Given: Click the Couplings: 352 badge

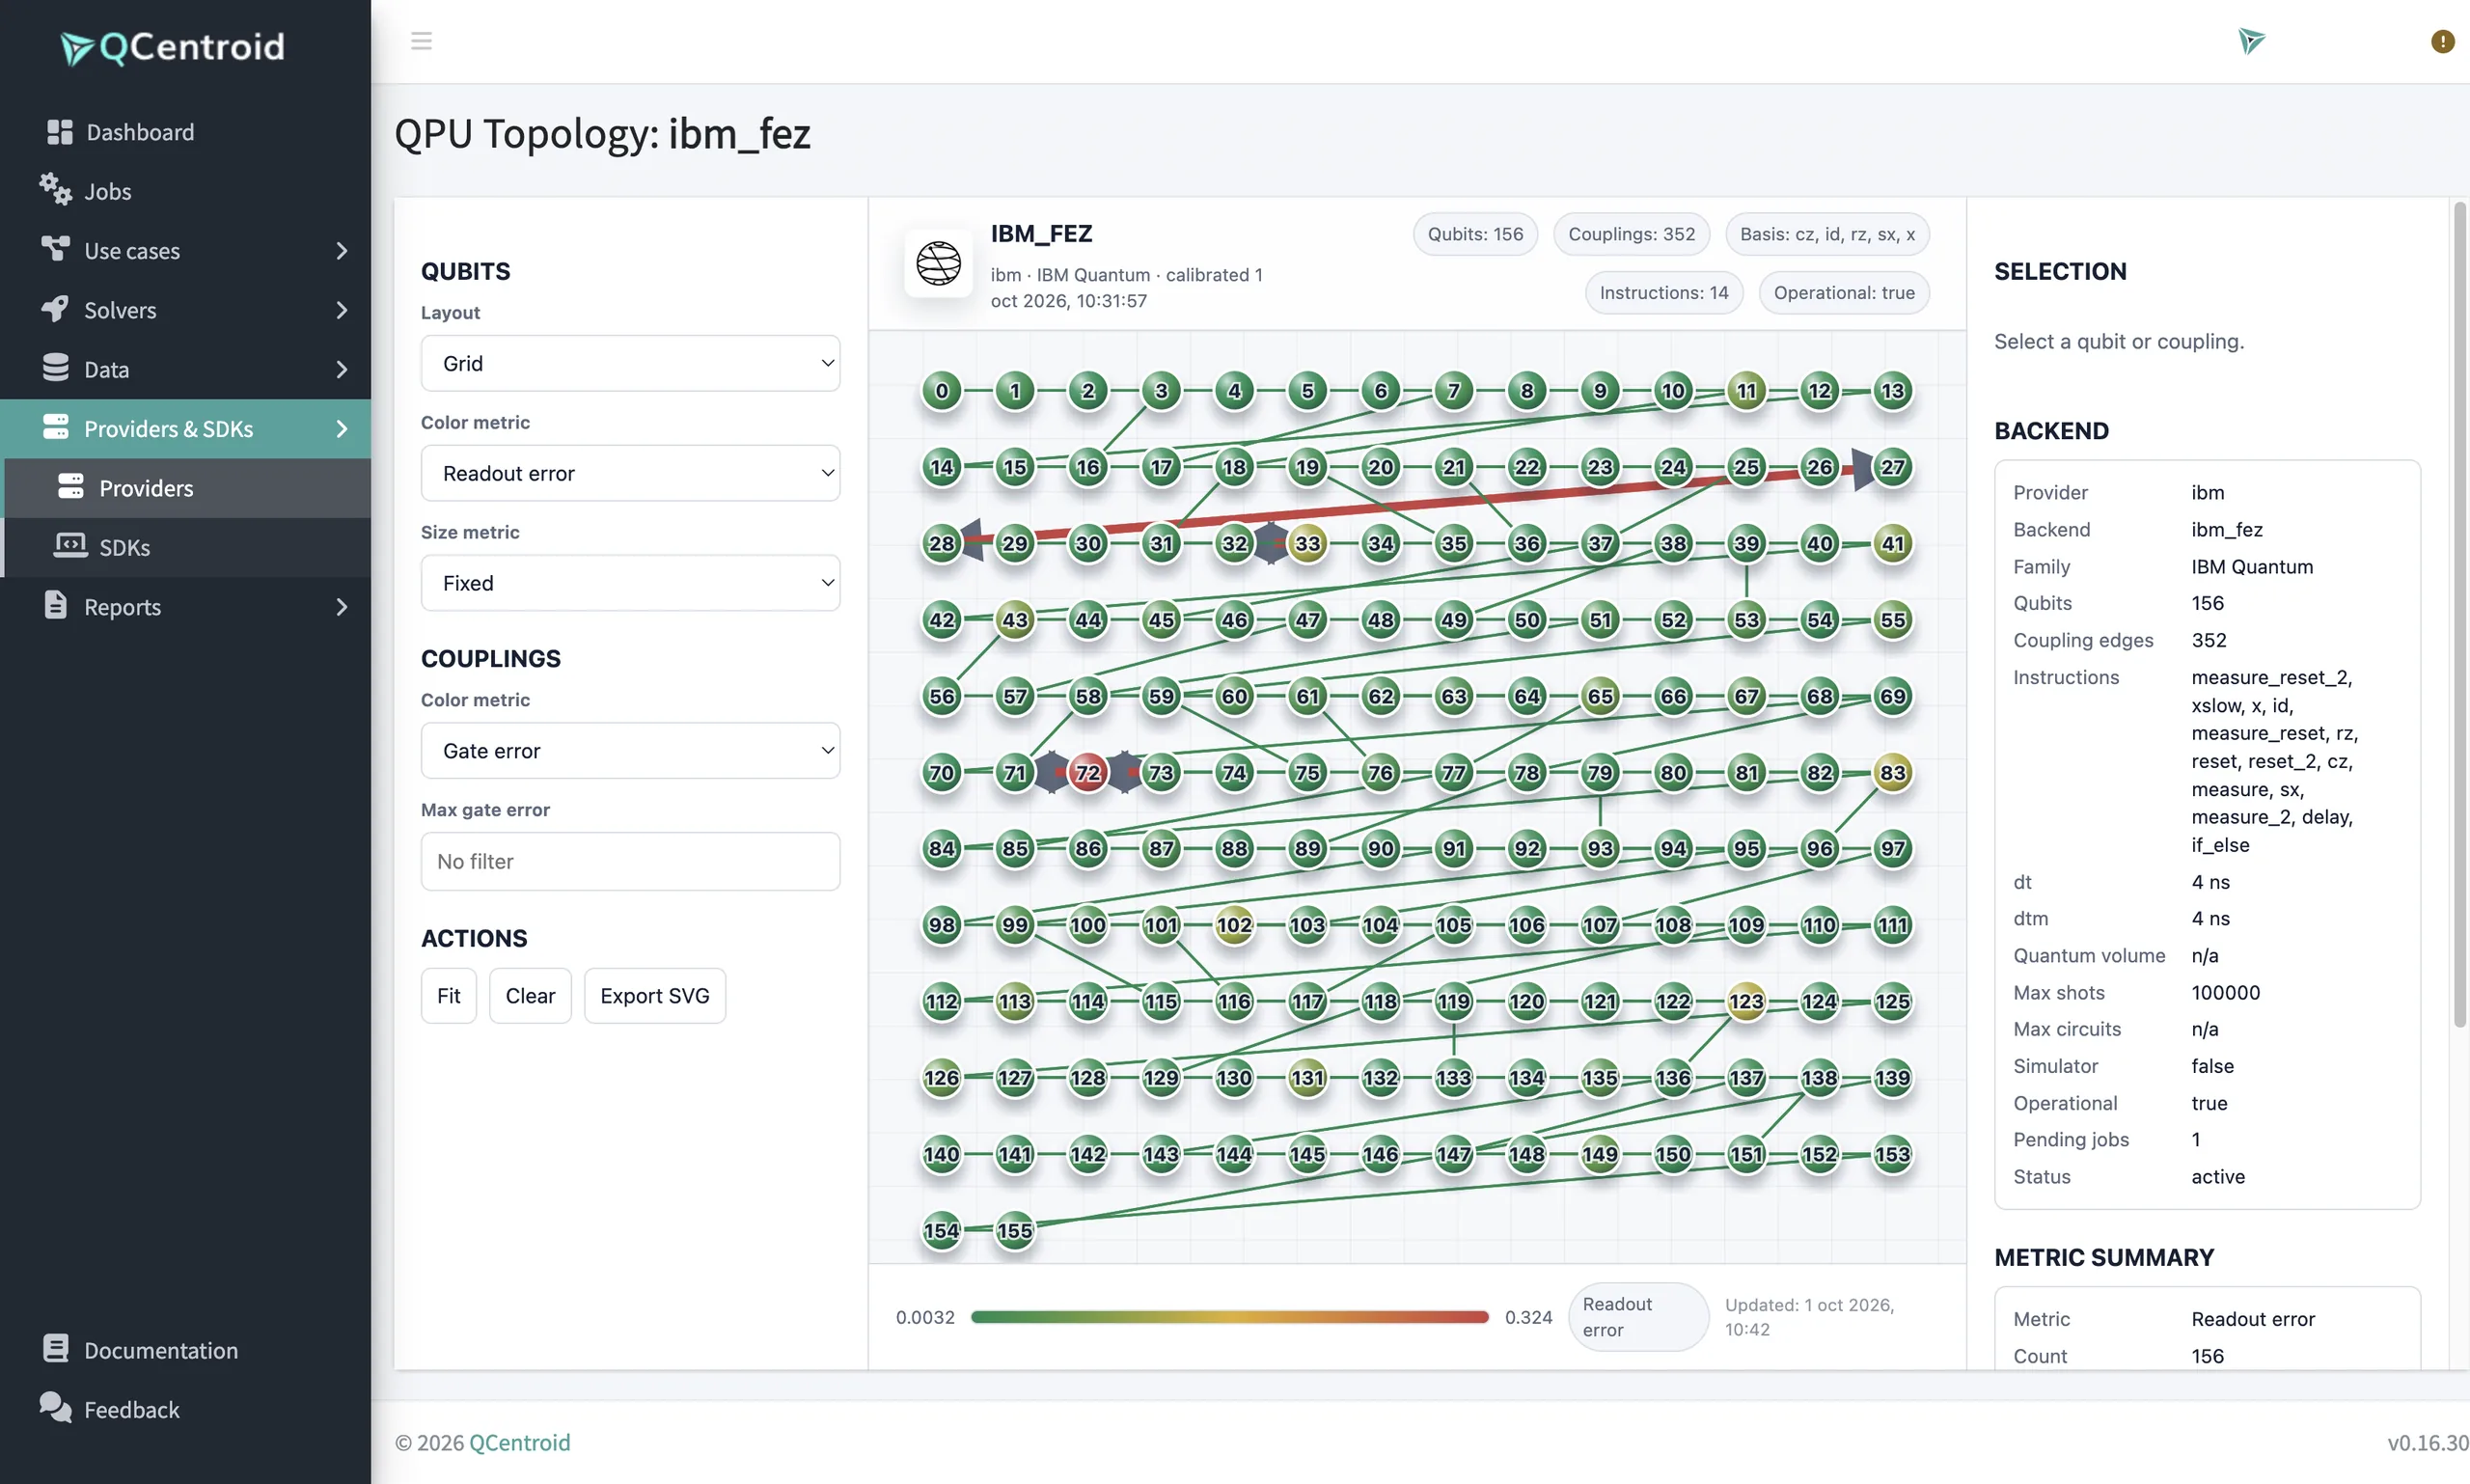Looking at the screenshot, I should pyautogui.click(x=1631, y=234).
